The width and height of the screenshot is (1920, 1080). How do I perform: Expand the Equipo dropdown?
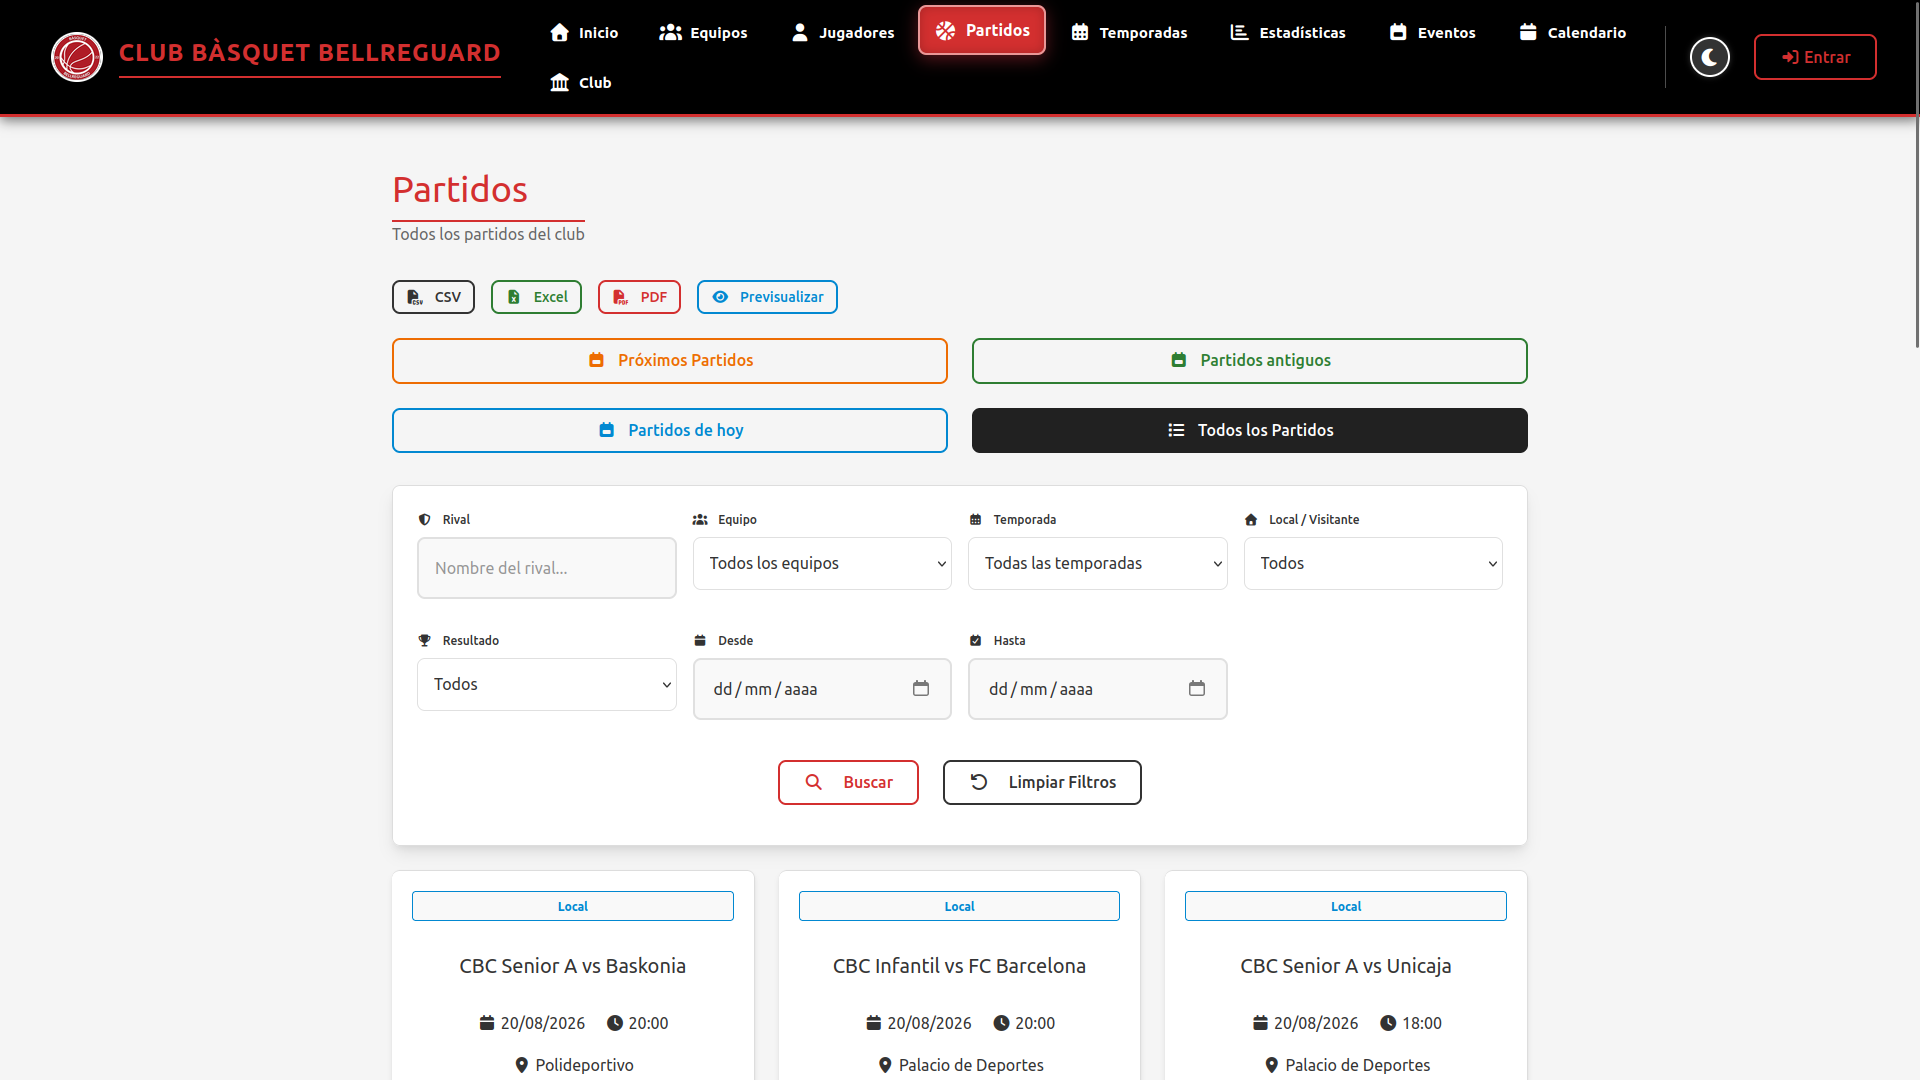822,563
